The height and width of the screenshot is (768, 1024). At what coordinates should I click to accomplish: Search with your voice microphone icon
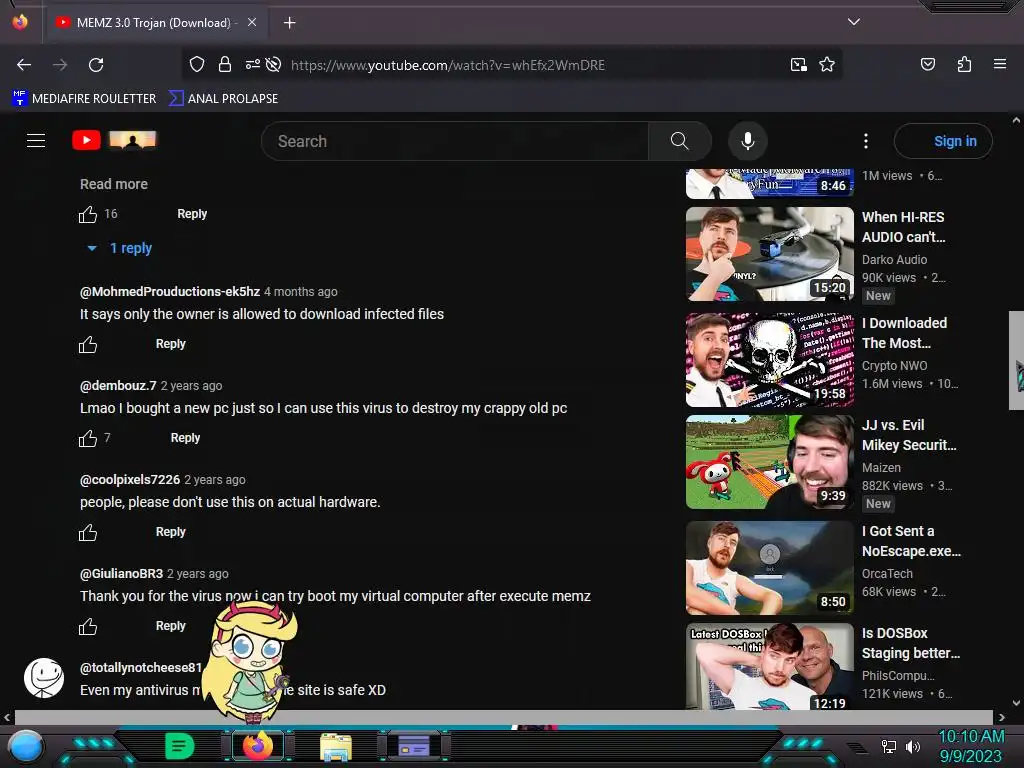(x=748, y=141)
